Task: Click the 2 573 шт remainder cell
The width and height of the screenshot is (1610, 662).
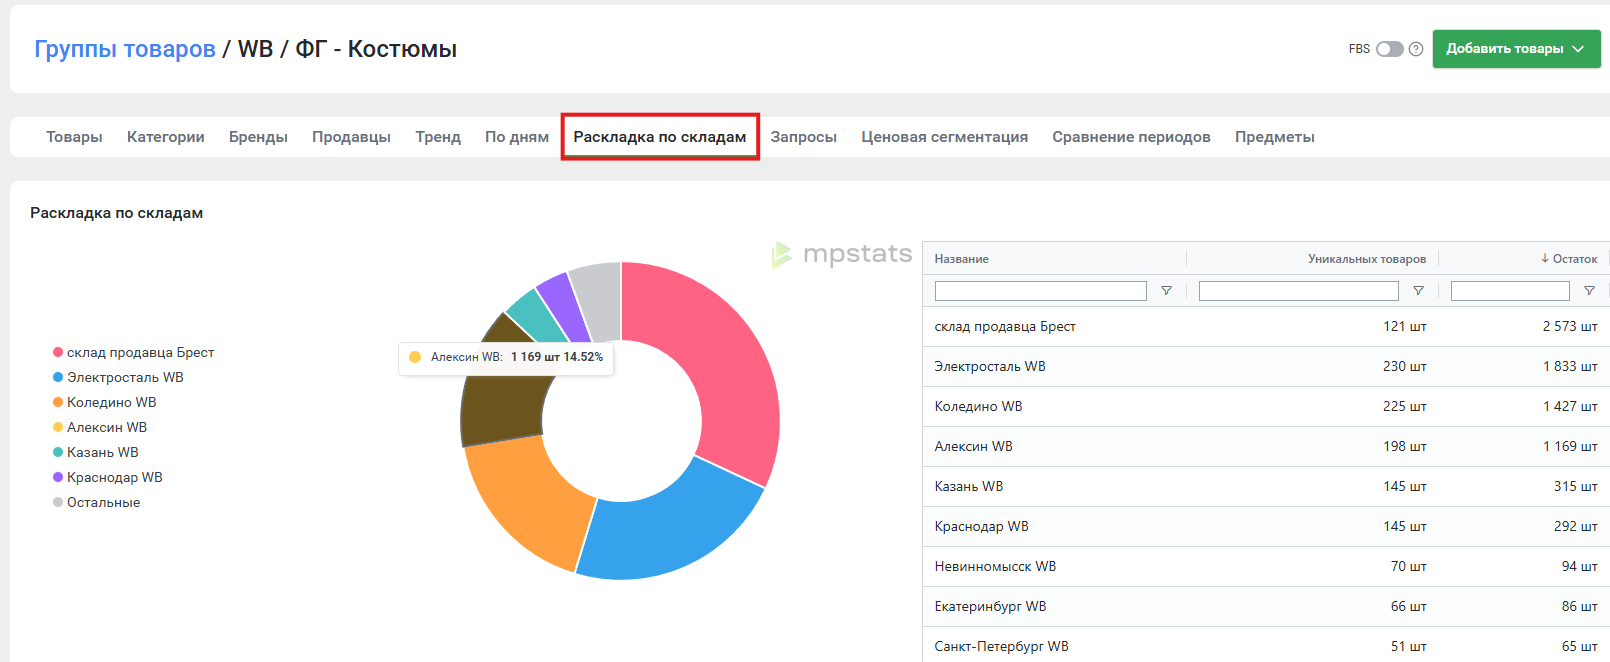Action: tap(1570, 326)
